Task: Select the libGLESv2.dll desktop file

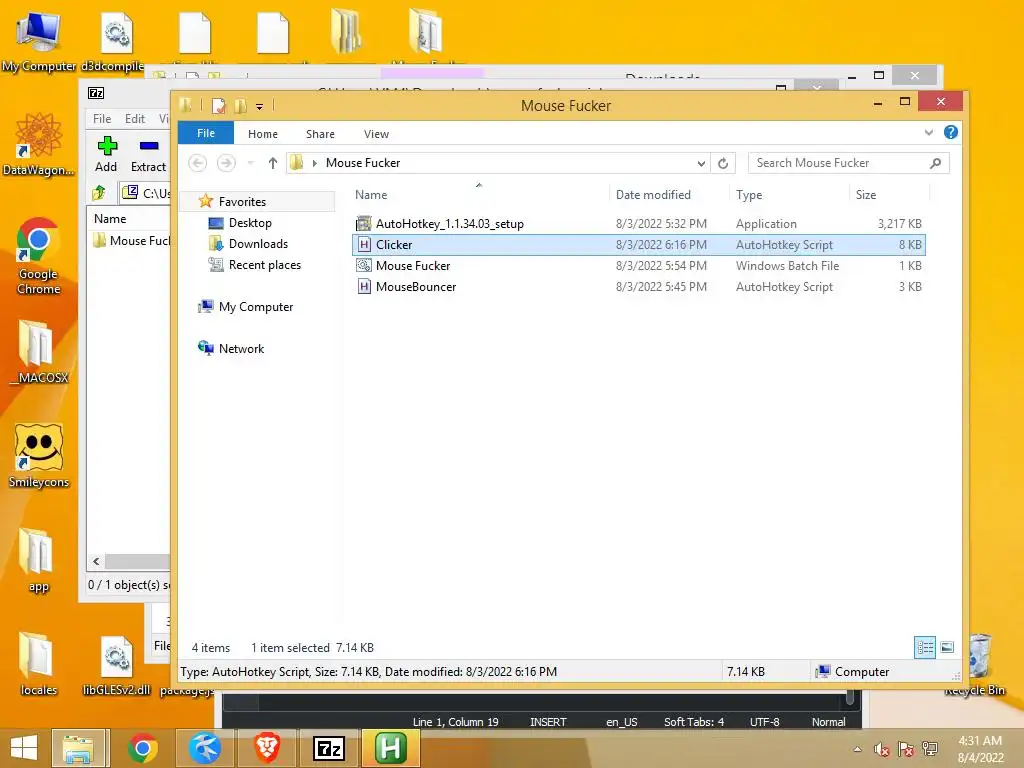Action: coord(117,667)
